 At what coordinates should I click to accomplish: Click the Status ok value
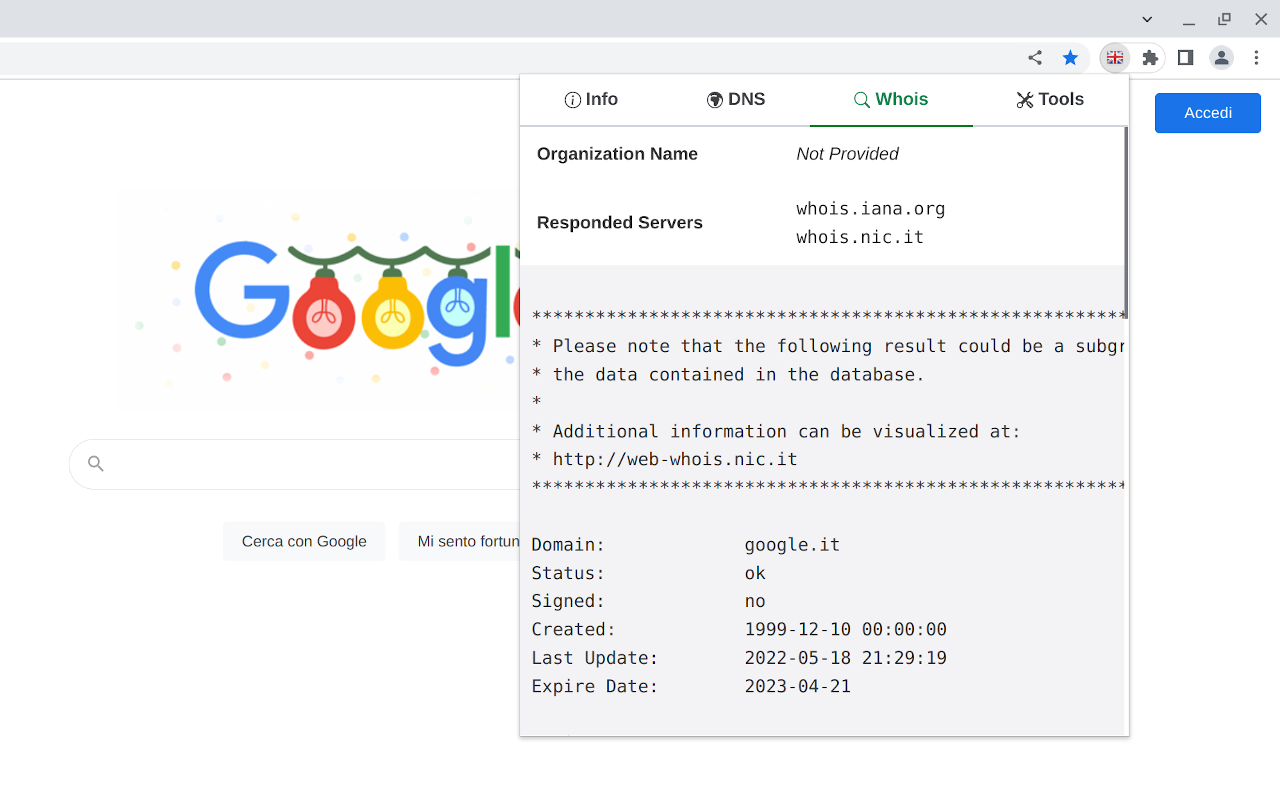pyautogui.click(x=755, y=573)
